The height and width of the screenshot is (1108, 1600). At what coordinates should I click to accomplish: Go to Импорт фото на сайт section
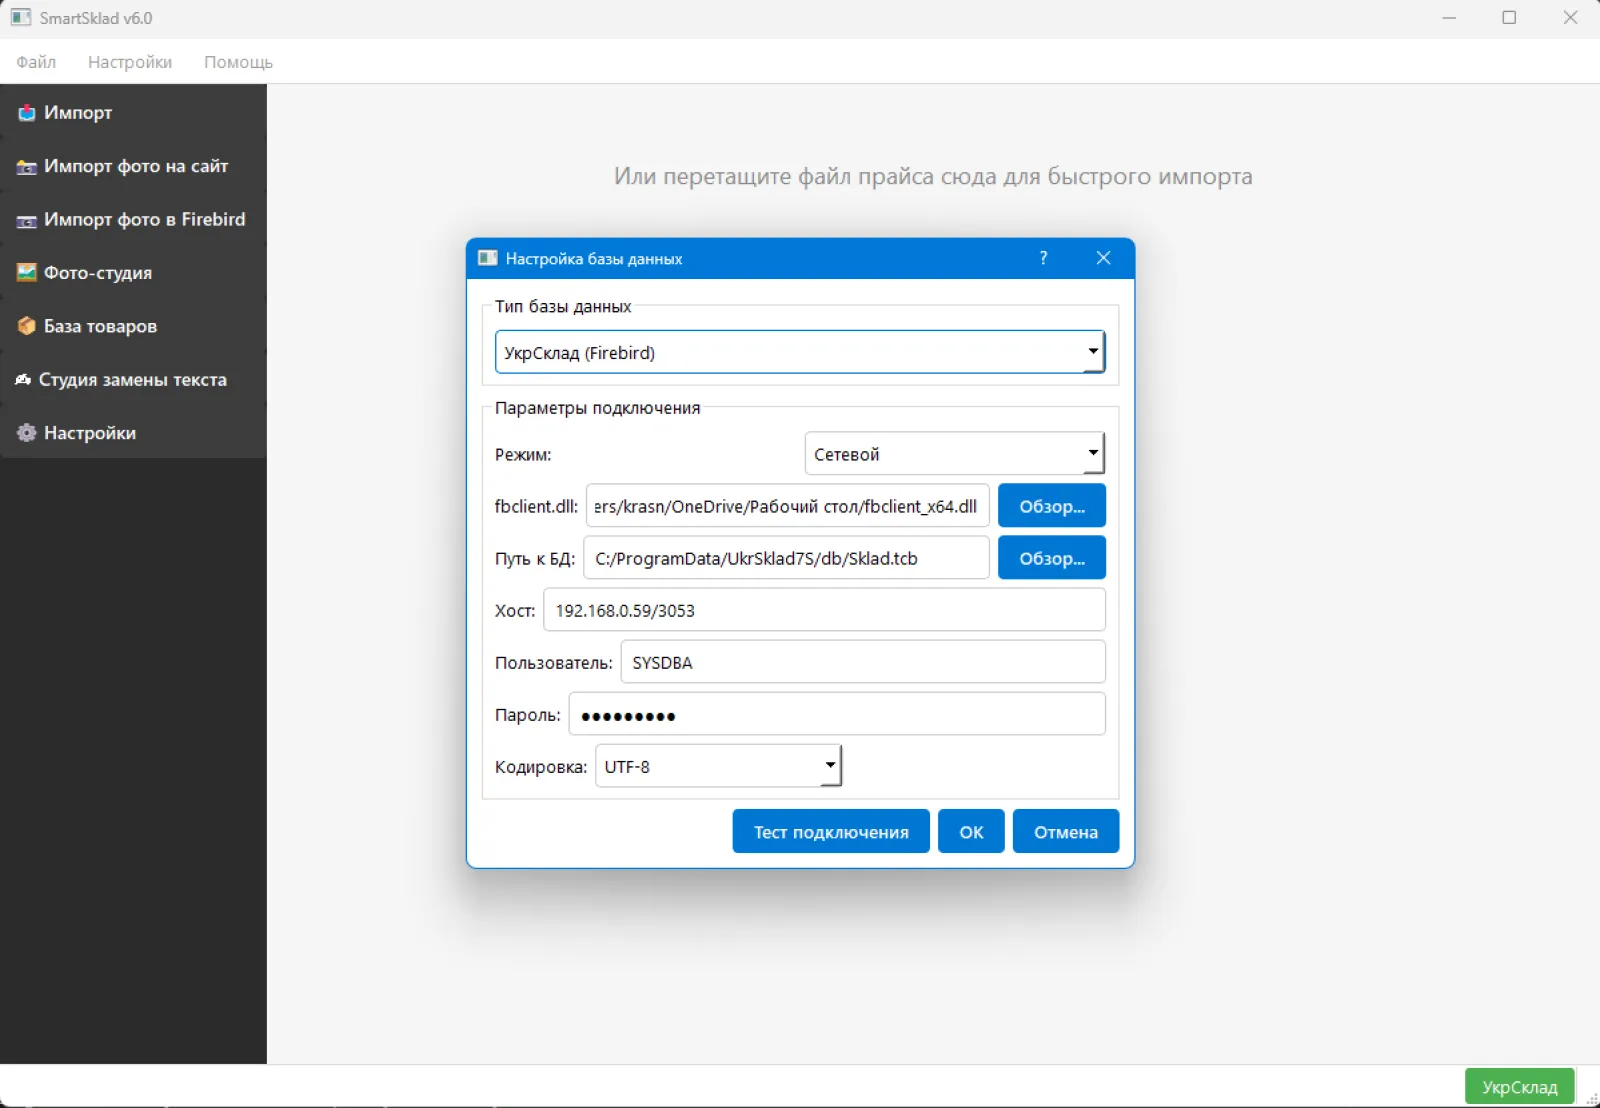pyautogui.click(x=133, y=166)
